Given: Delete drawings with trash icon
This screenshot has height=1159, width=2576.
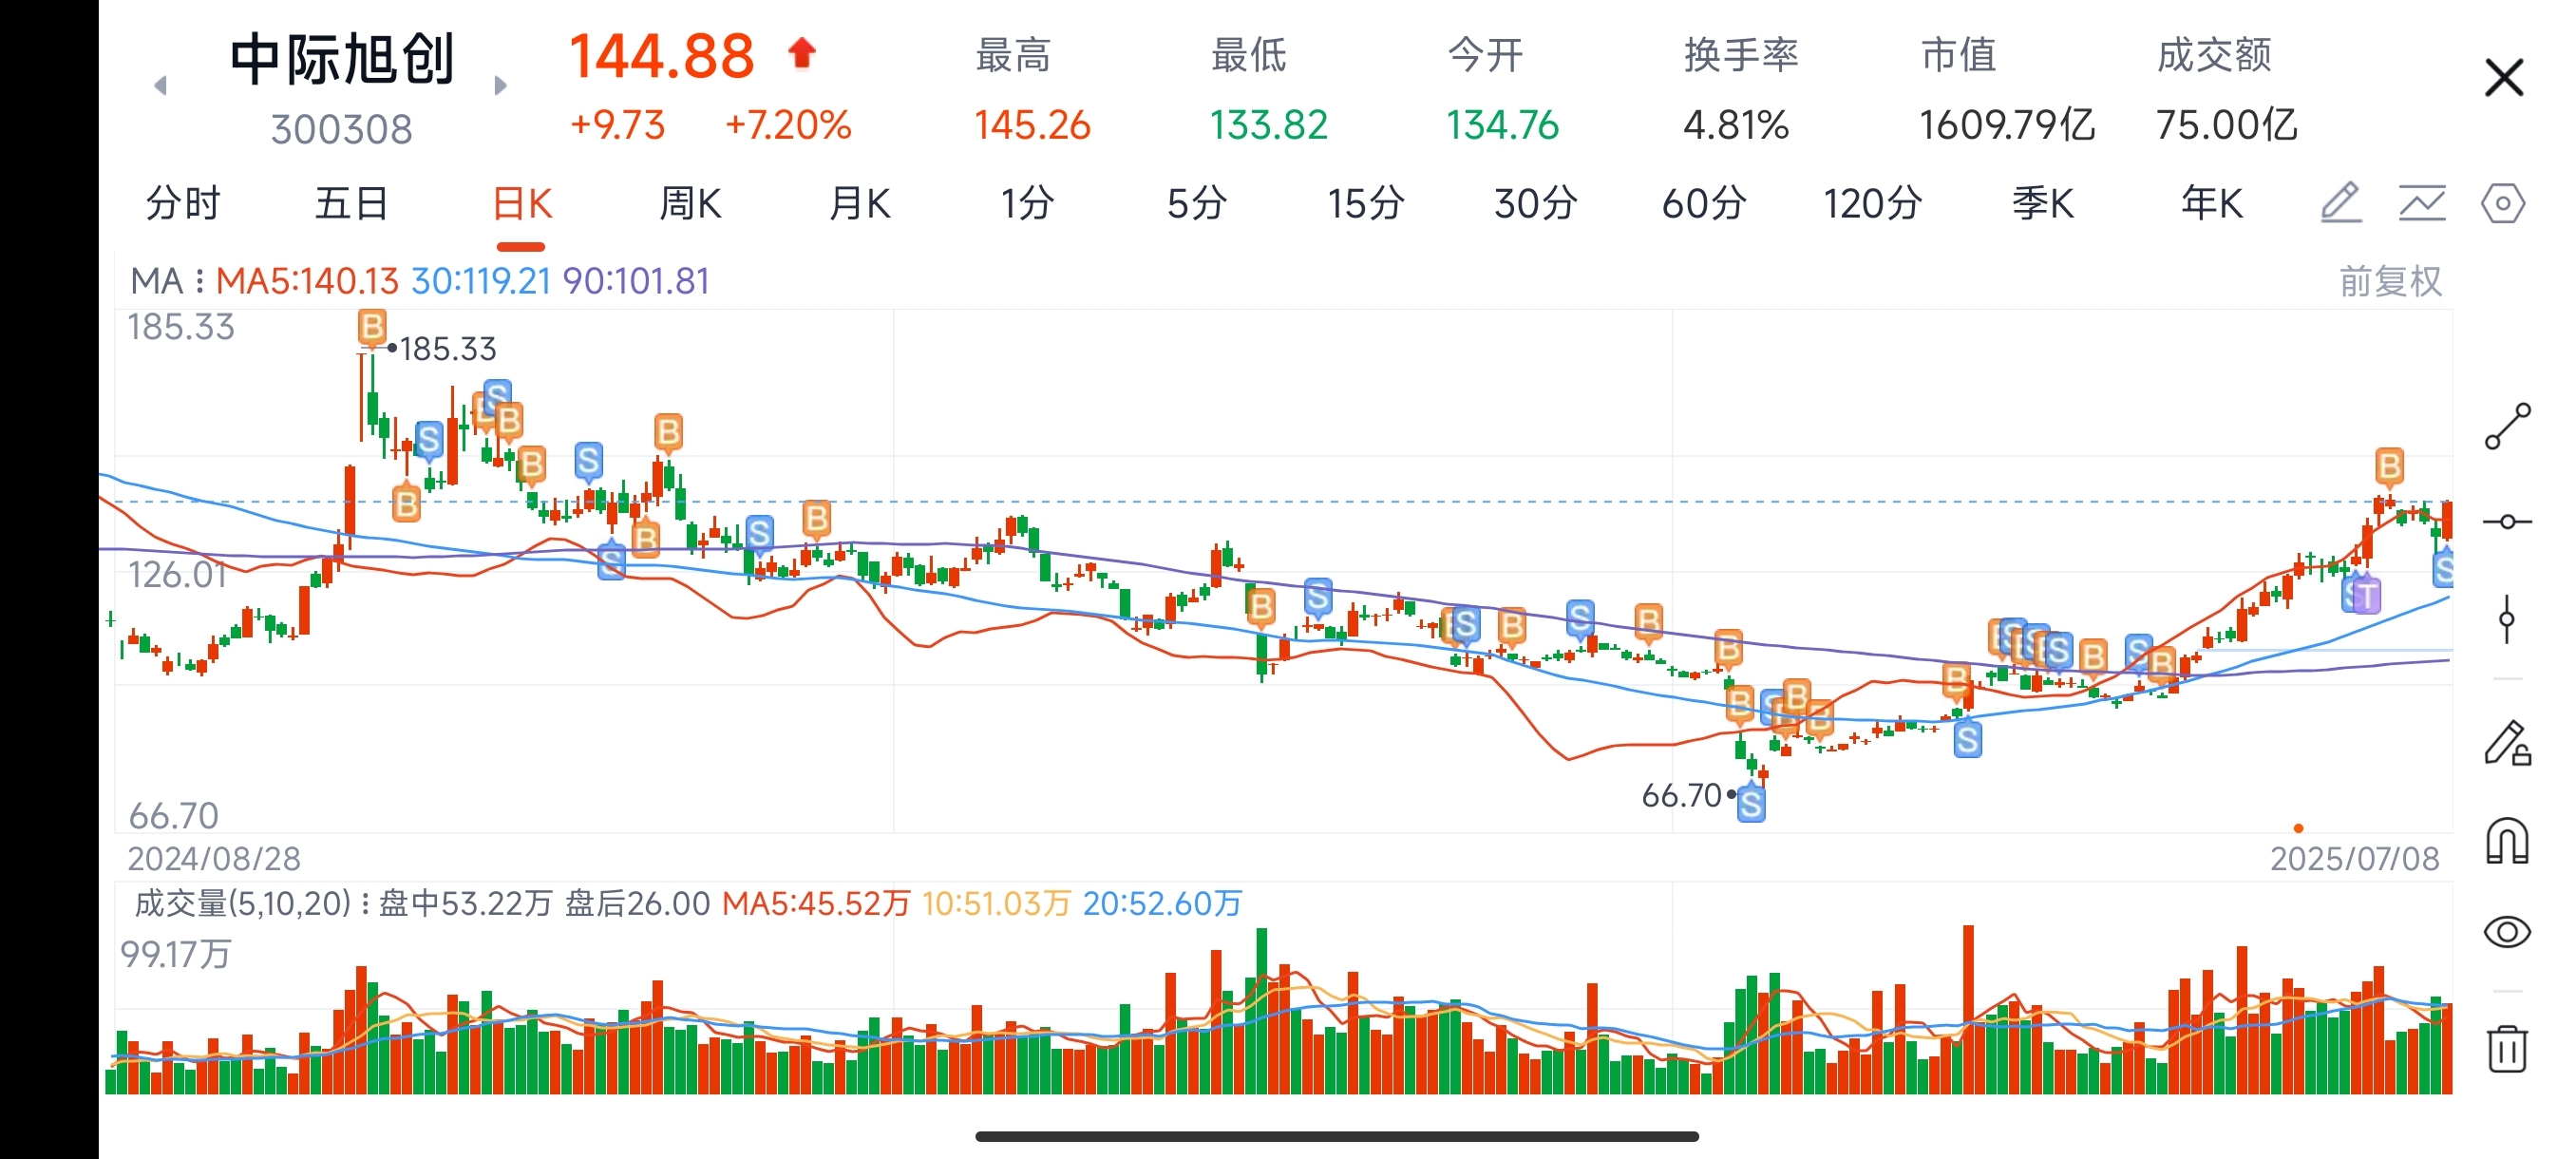Looking at the screenshot, I should 2507,1048.
